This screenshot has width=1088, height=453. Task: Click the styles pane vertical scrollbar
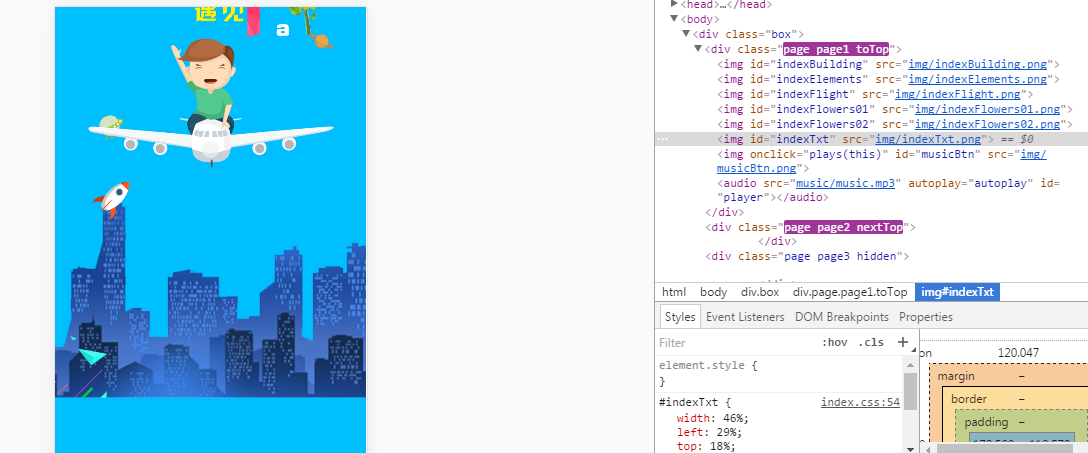coord(910,392)
